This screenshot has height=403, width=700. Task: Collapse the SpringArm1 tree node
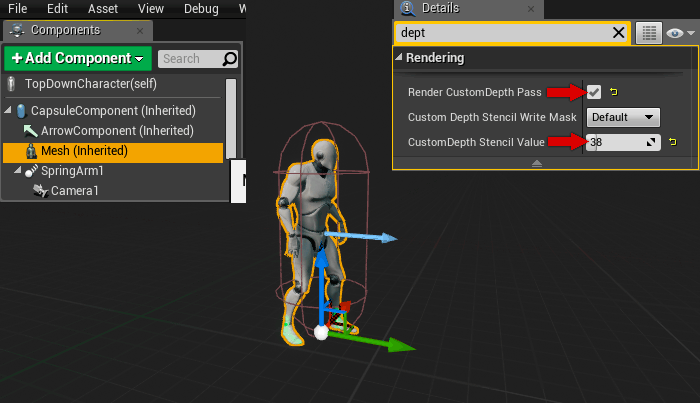point(17,170)
